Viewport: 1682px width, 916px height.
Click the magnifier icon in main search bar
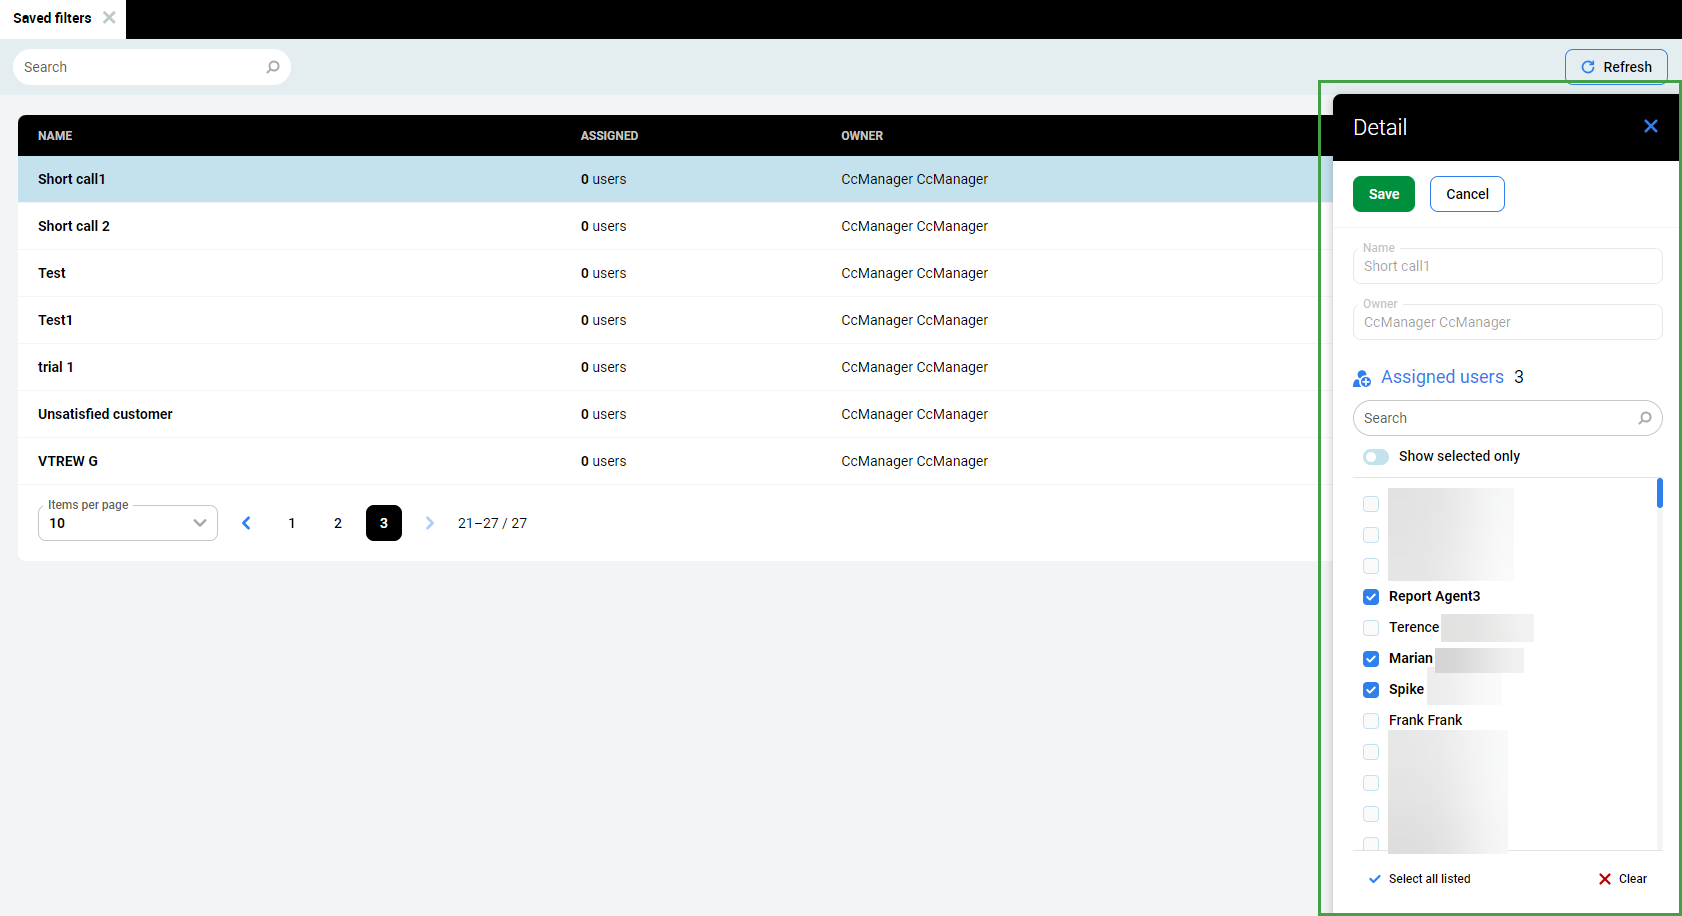tap(272, 66)
